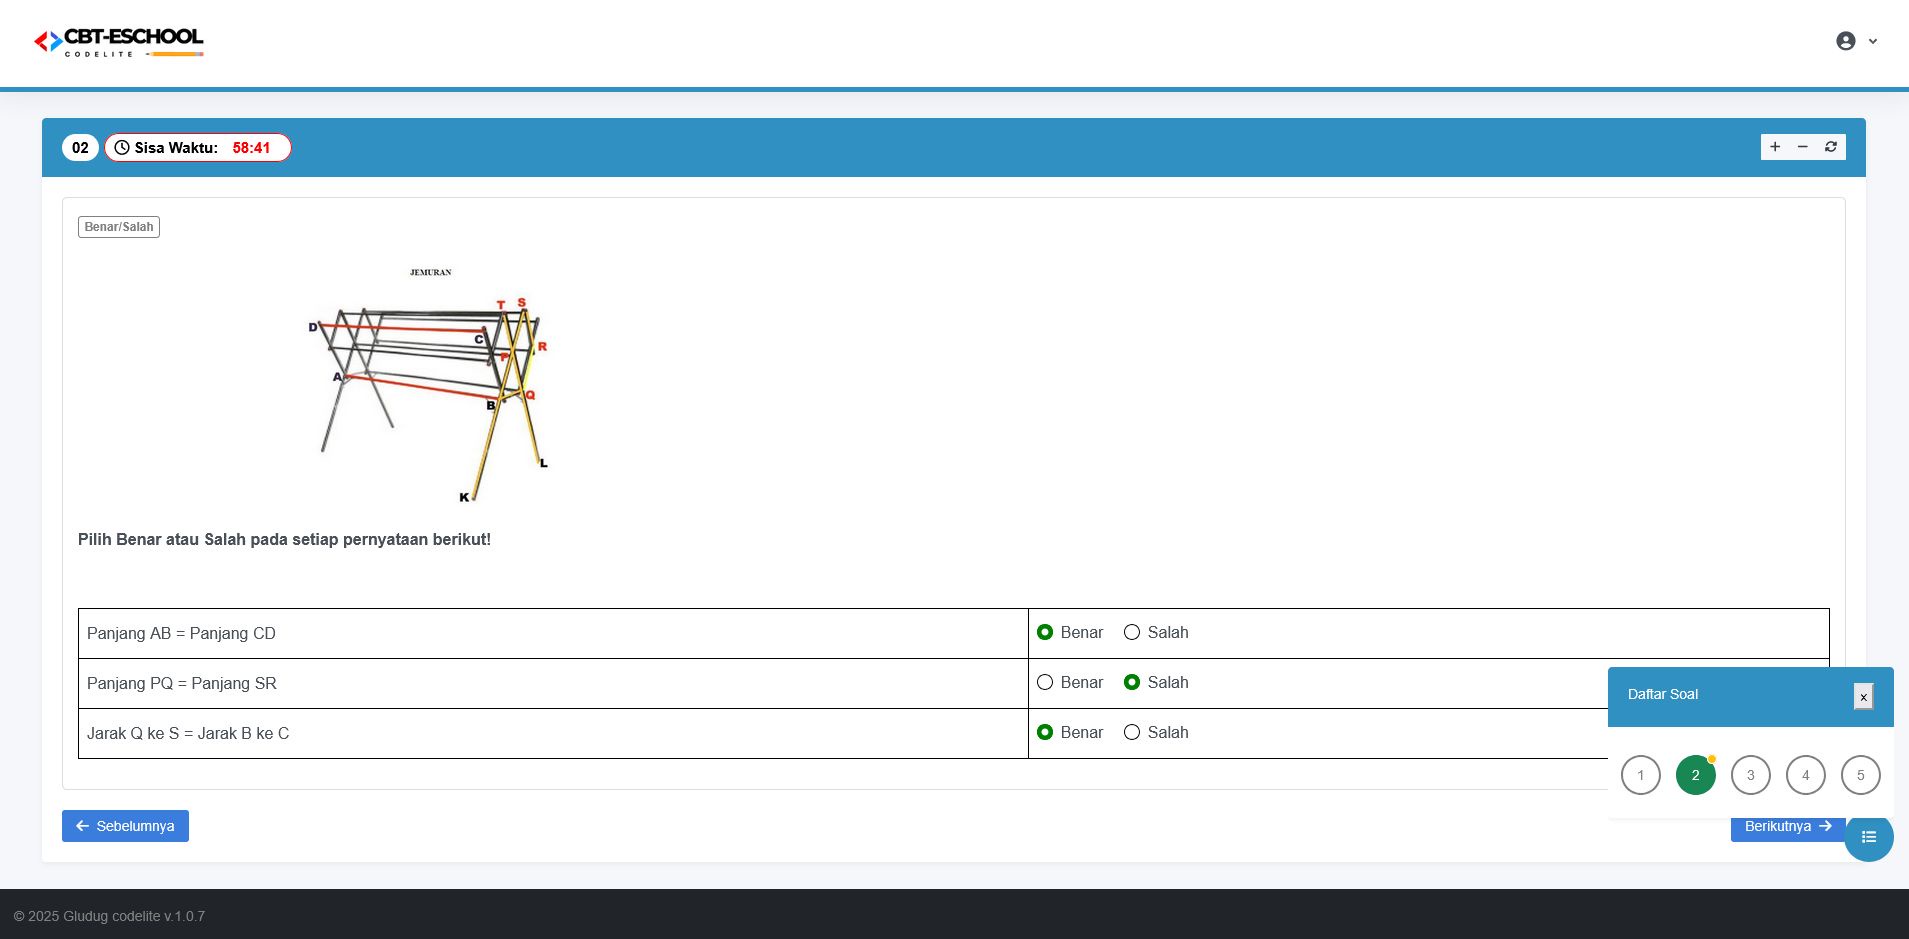Click the arrow icon in Berikutnya button
The width and height of the screenshot is (1909, 939).
[x=1825, y=826]
